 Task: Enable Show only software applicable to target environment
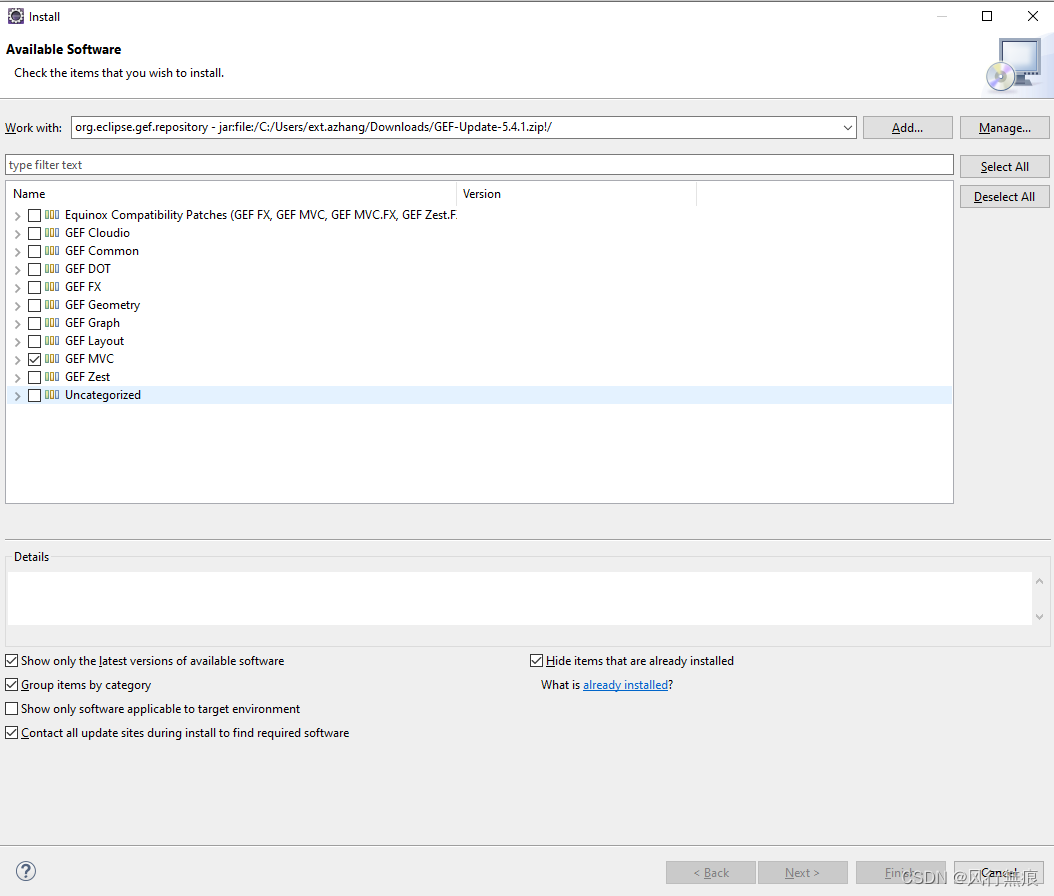pyautogui.click(x=11, y=708)
